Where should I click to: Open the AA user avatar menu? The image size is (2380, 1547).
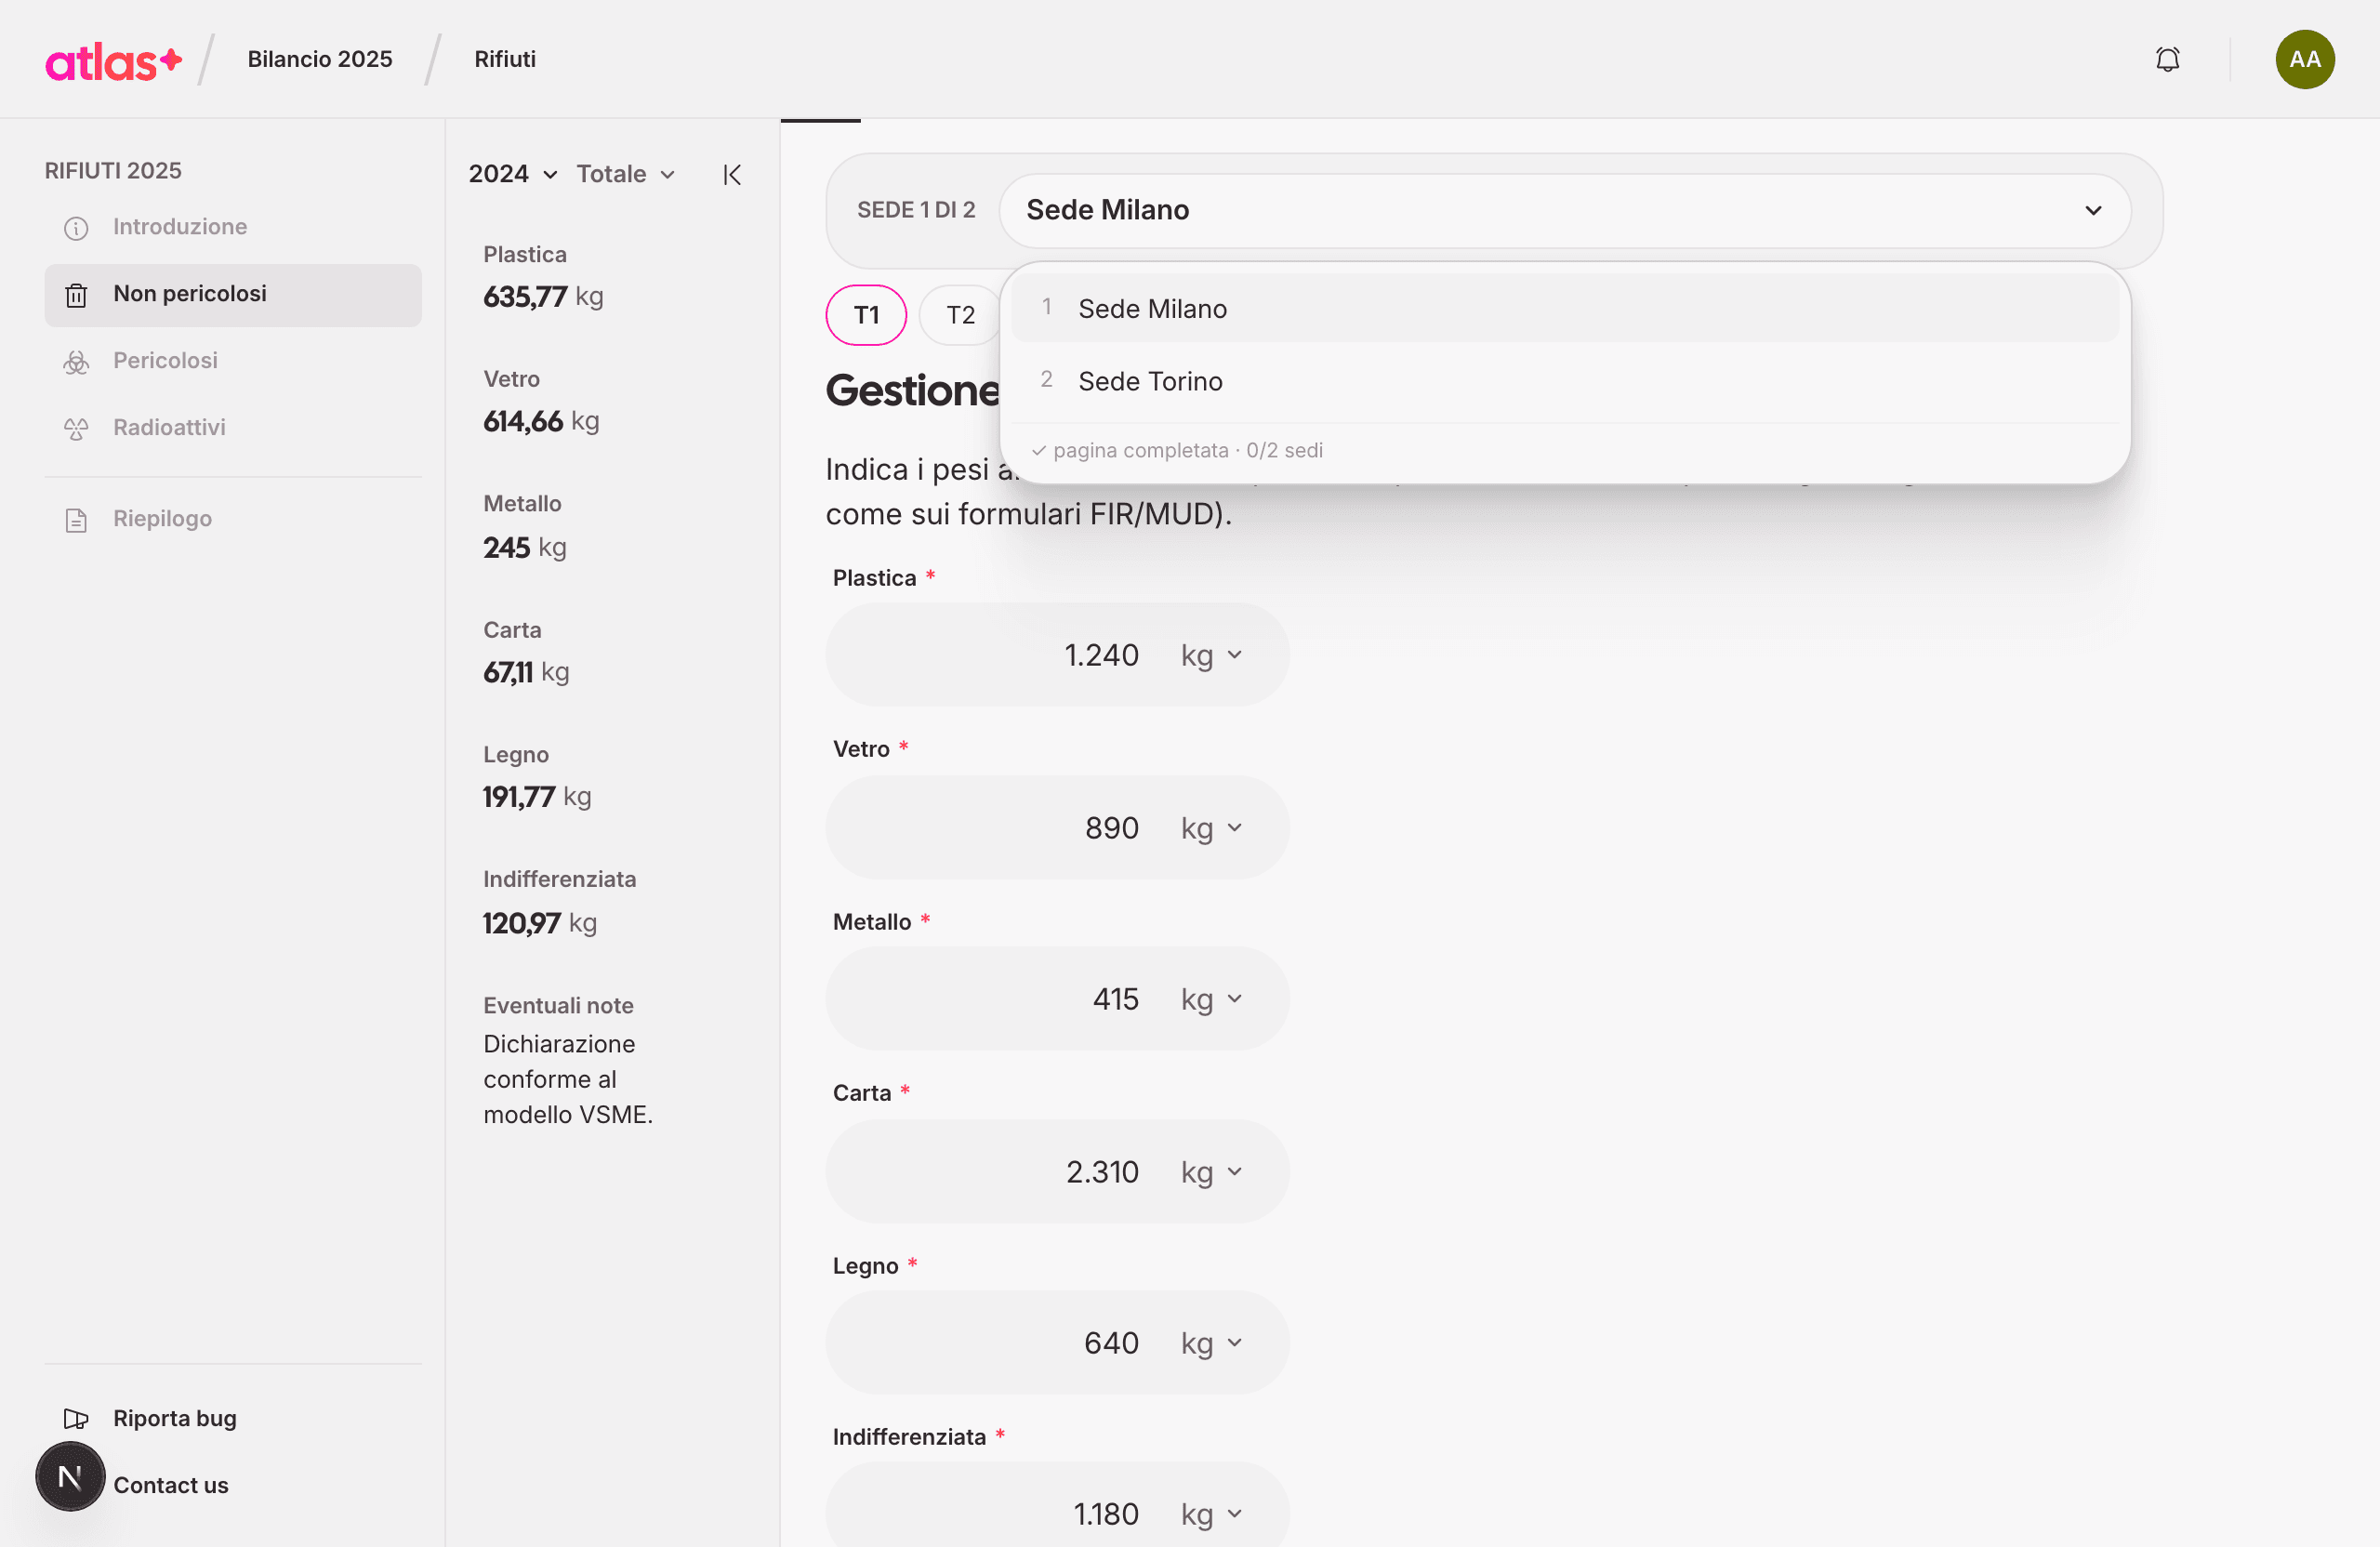click(2304, 60)
